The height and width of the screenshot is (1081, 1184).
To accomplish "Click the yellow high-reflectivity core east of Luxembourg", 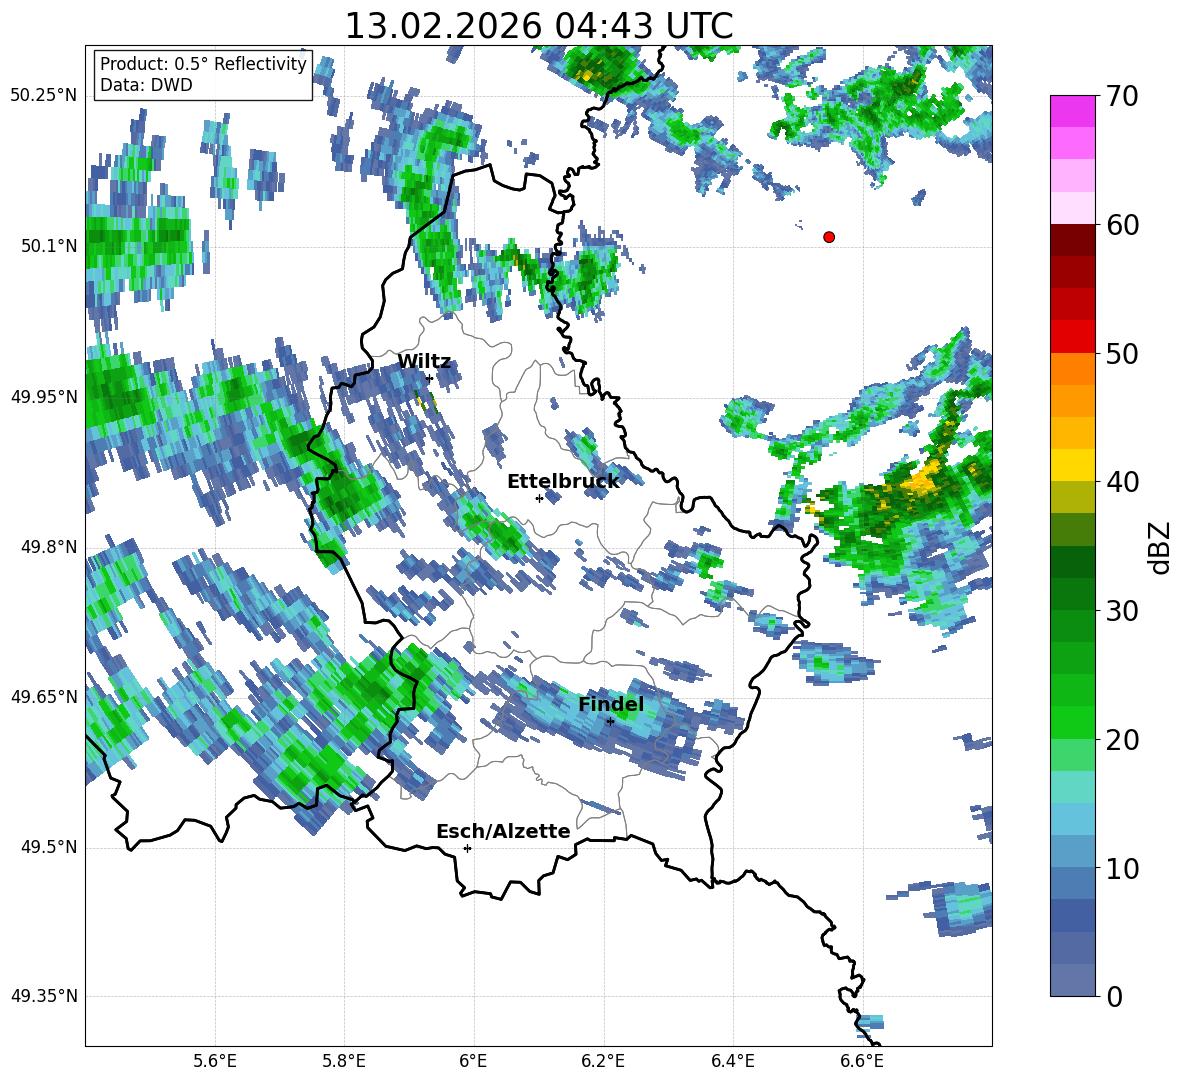I will pos(921,479).
